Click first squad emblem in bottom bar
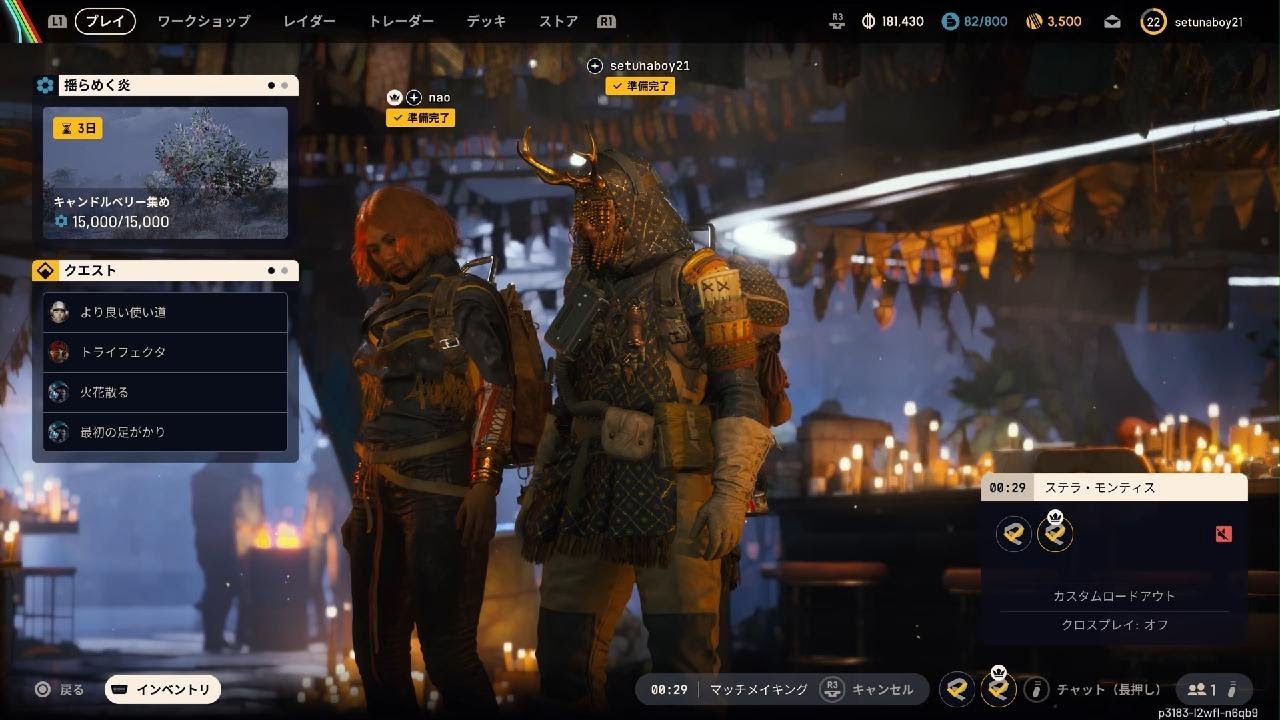Viewport: 1280px width, 720px height. (x=957, y=689)
